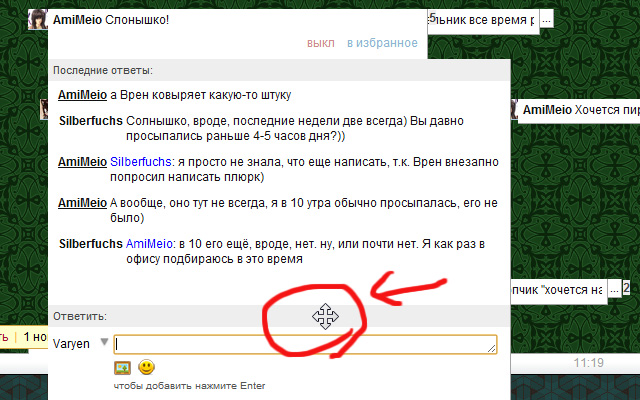
Task: Open the blue AmiMeio mention link
Action: [x=149, y=244]
